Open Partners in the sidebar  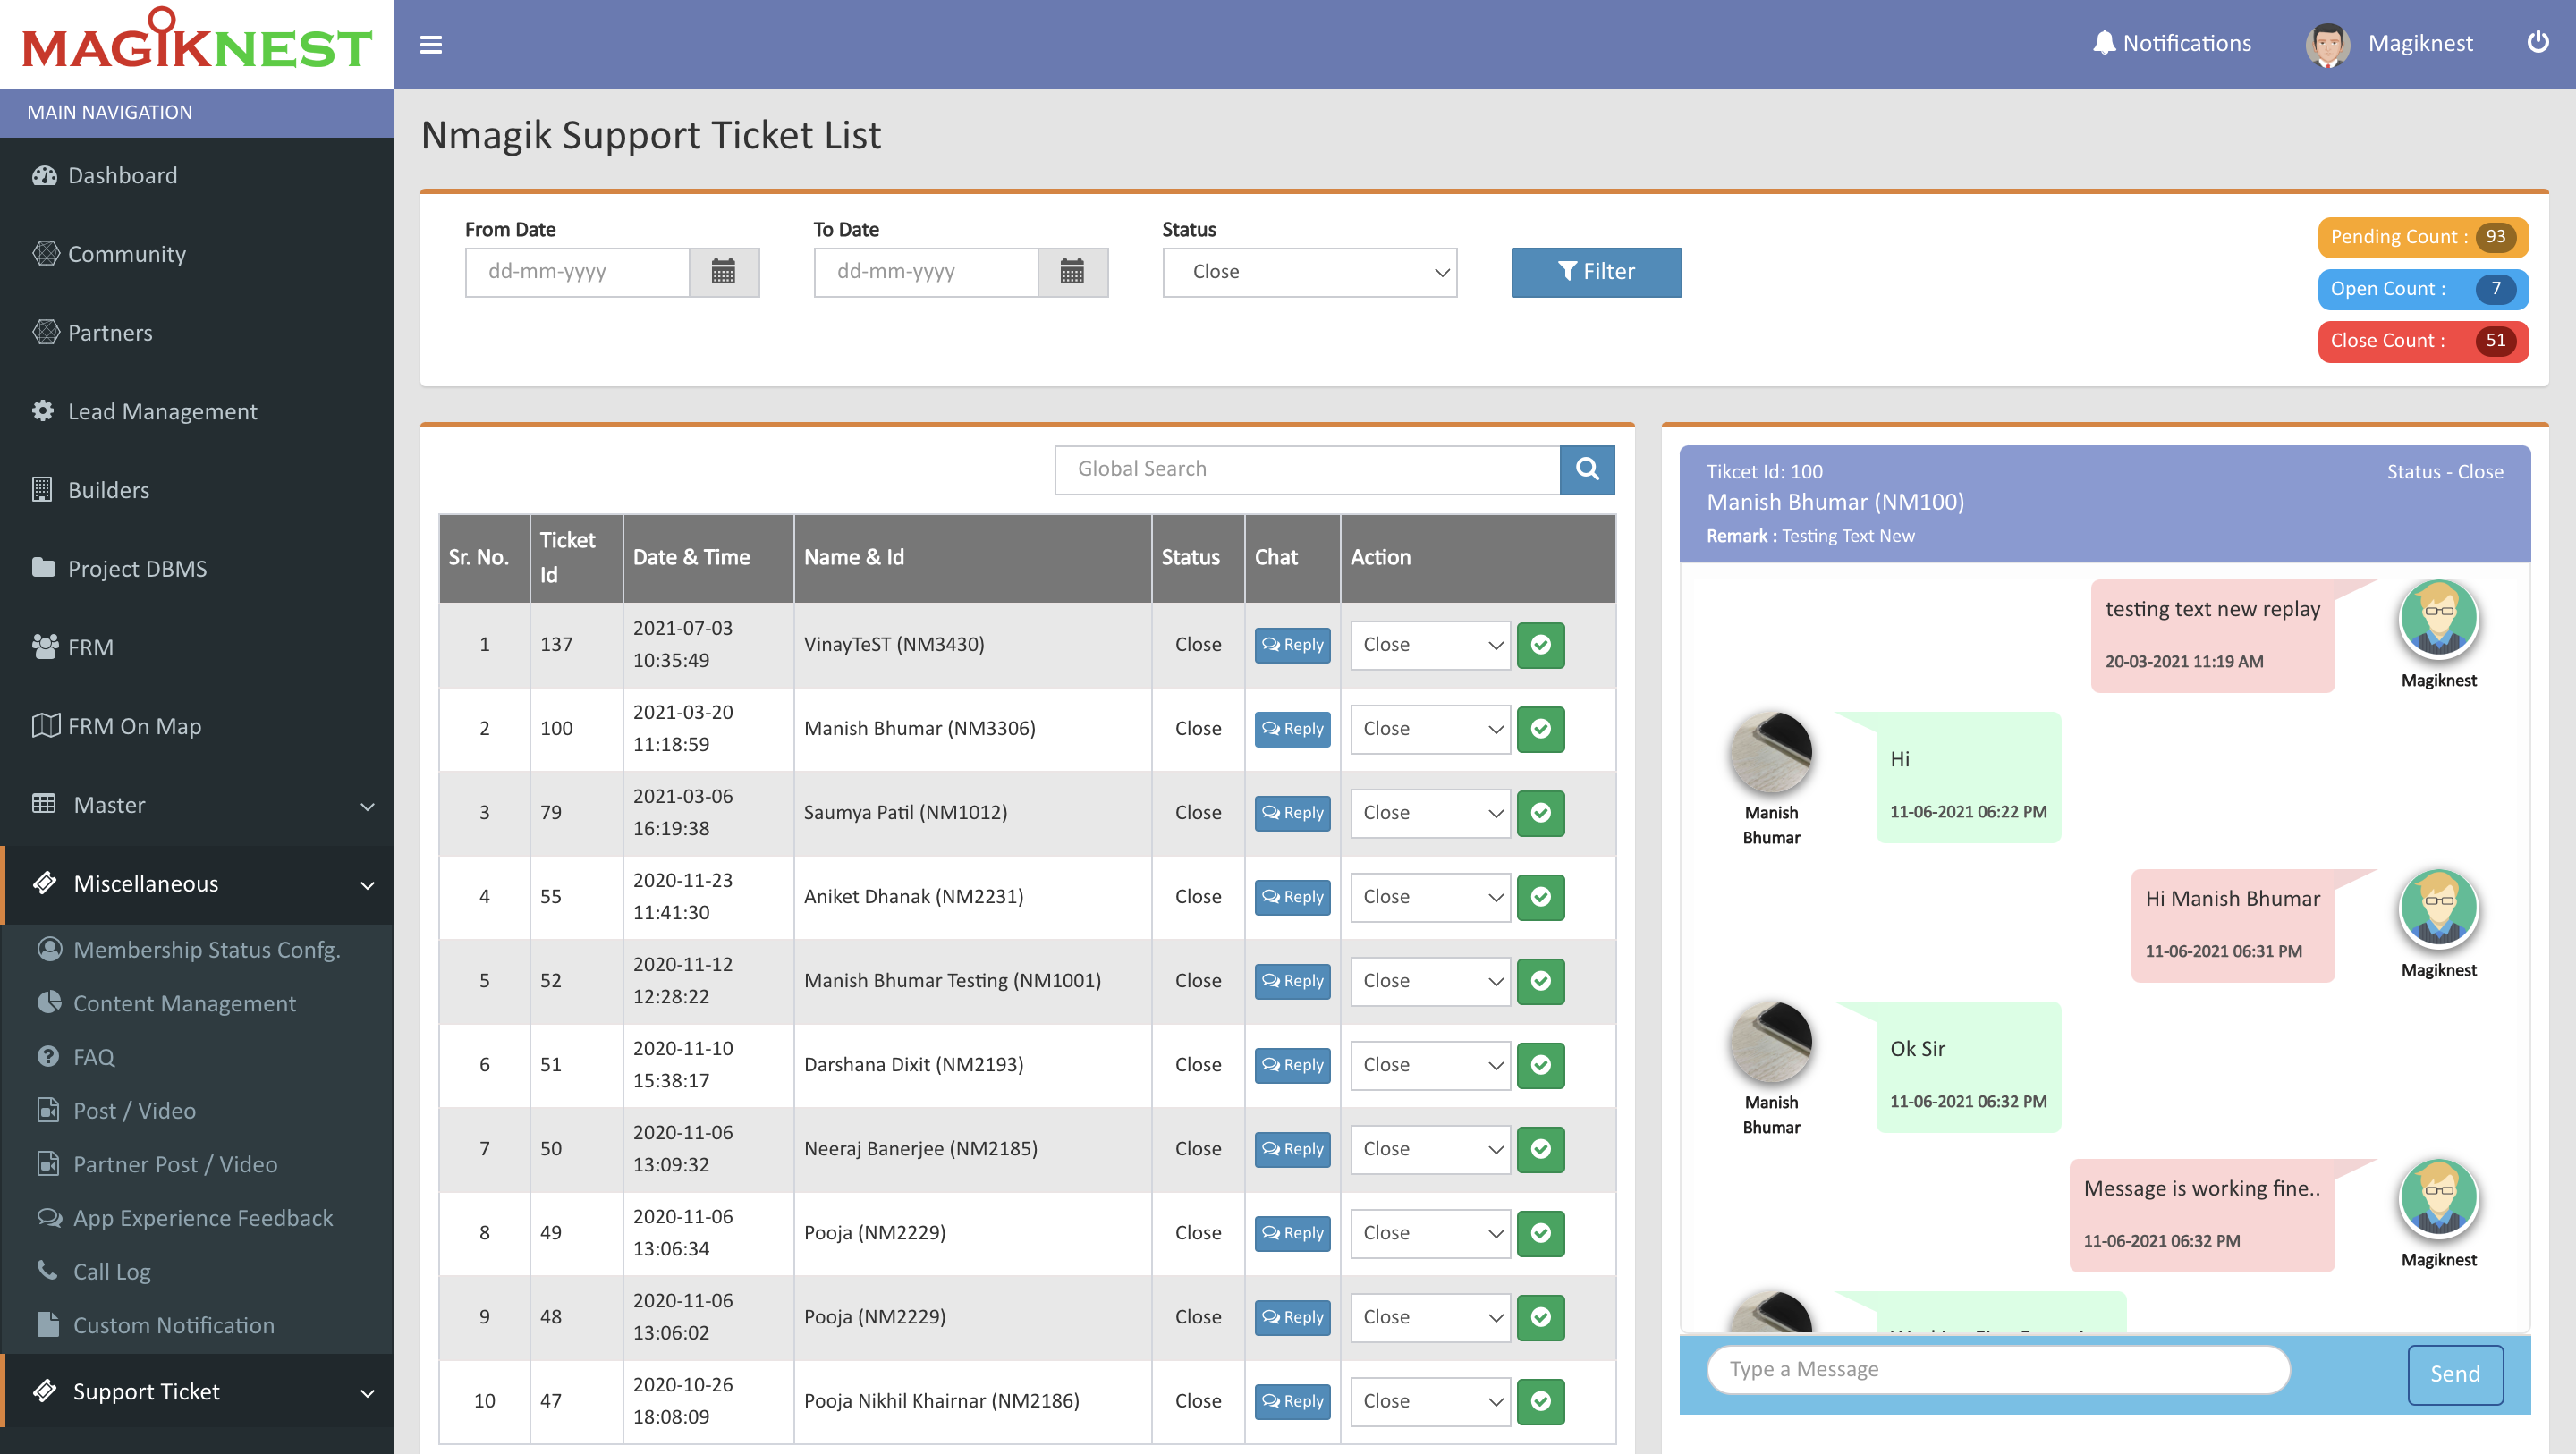(197, 333)
